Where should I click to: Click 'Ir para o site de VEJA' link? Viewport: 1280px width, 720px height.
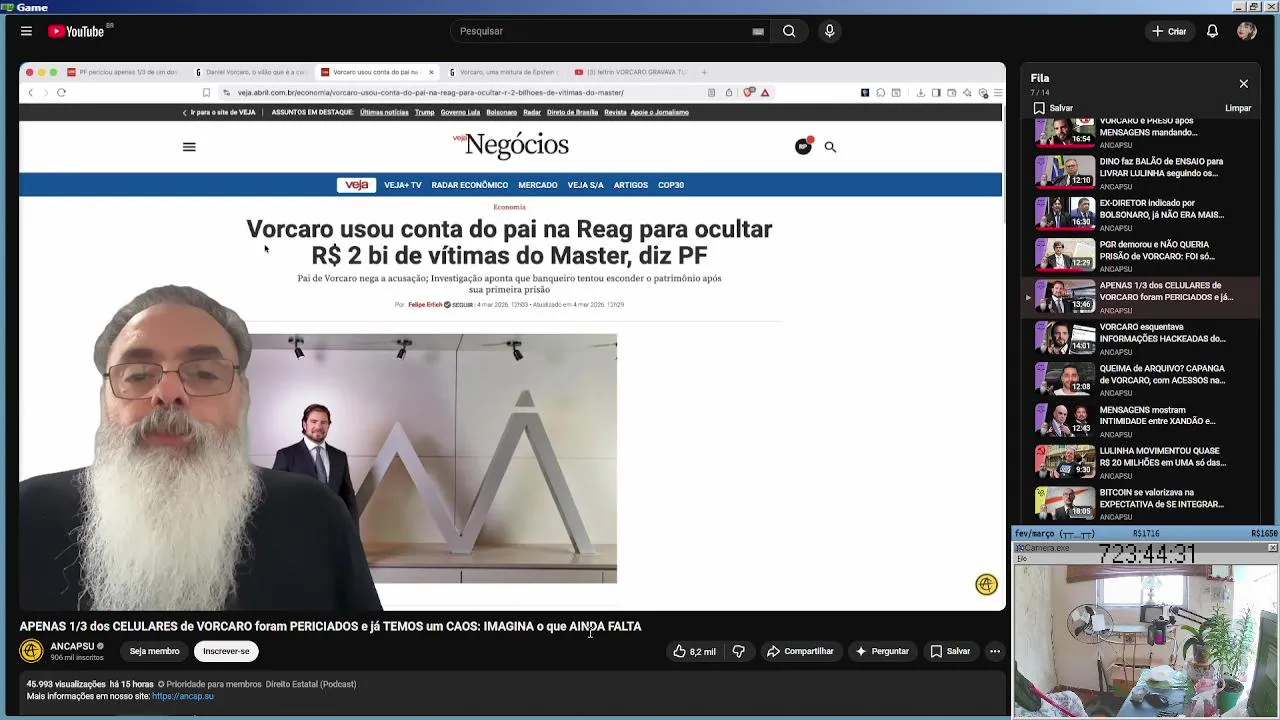coord(220,112)
